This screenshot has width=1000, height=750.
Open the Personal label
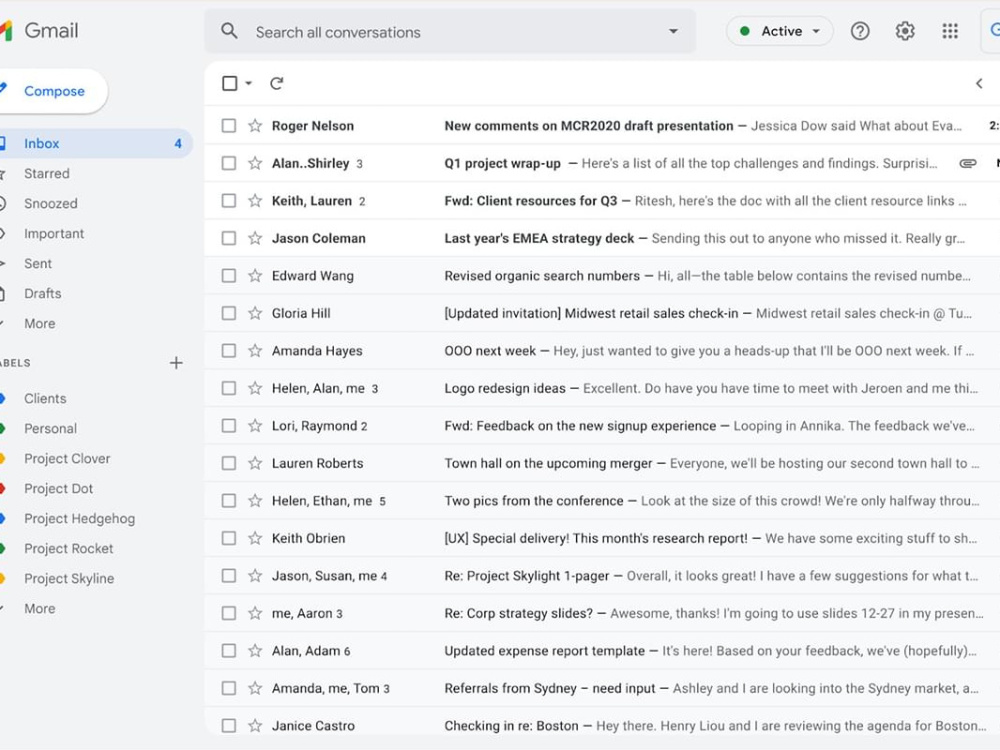(50, 429)
